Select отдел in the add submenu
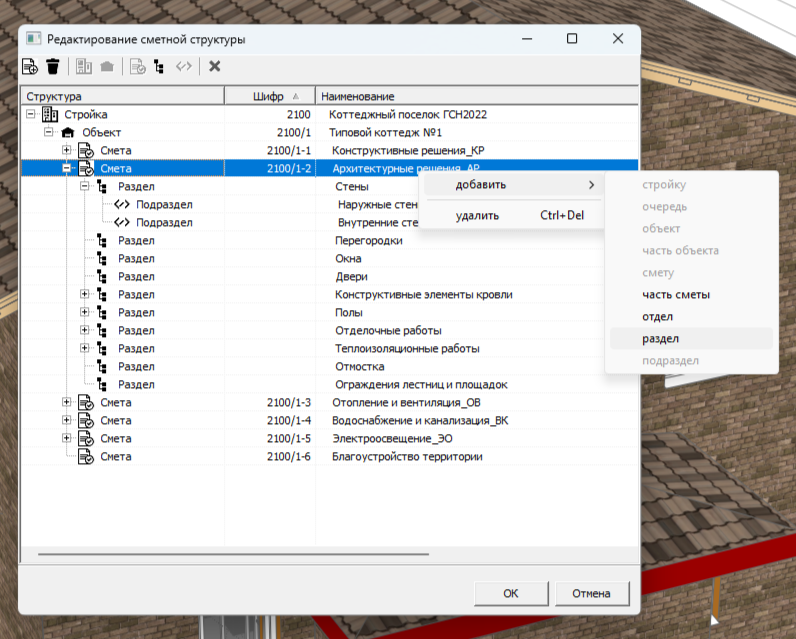This screenshot has height=639, width=796. (x=691, y=317)
